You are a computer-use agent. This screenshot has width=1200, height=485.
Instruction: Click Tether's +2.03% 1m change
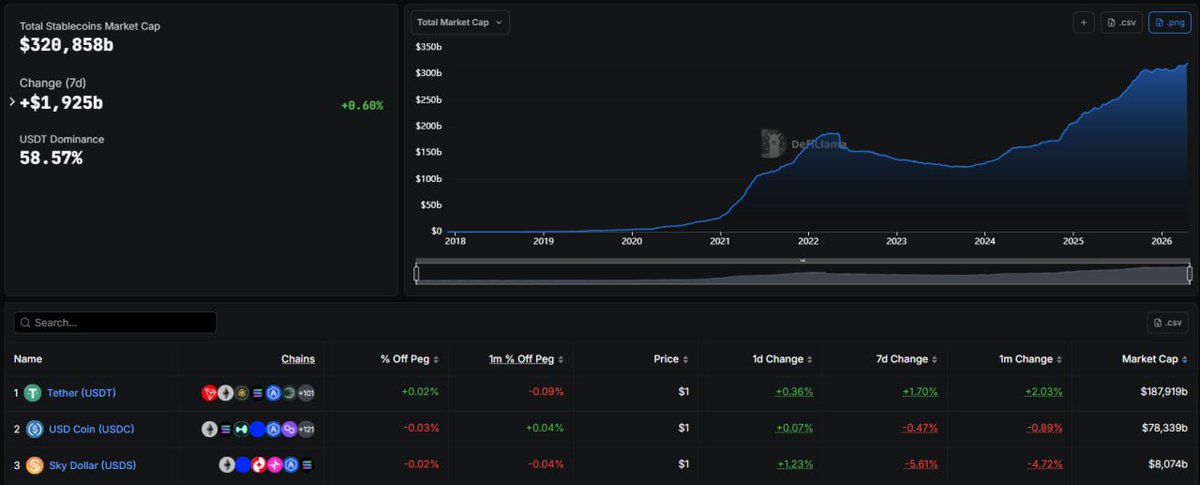tap(1044, 392)
